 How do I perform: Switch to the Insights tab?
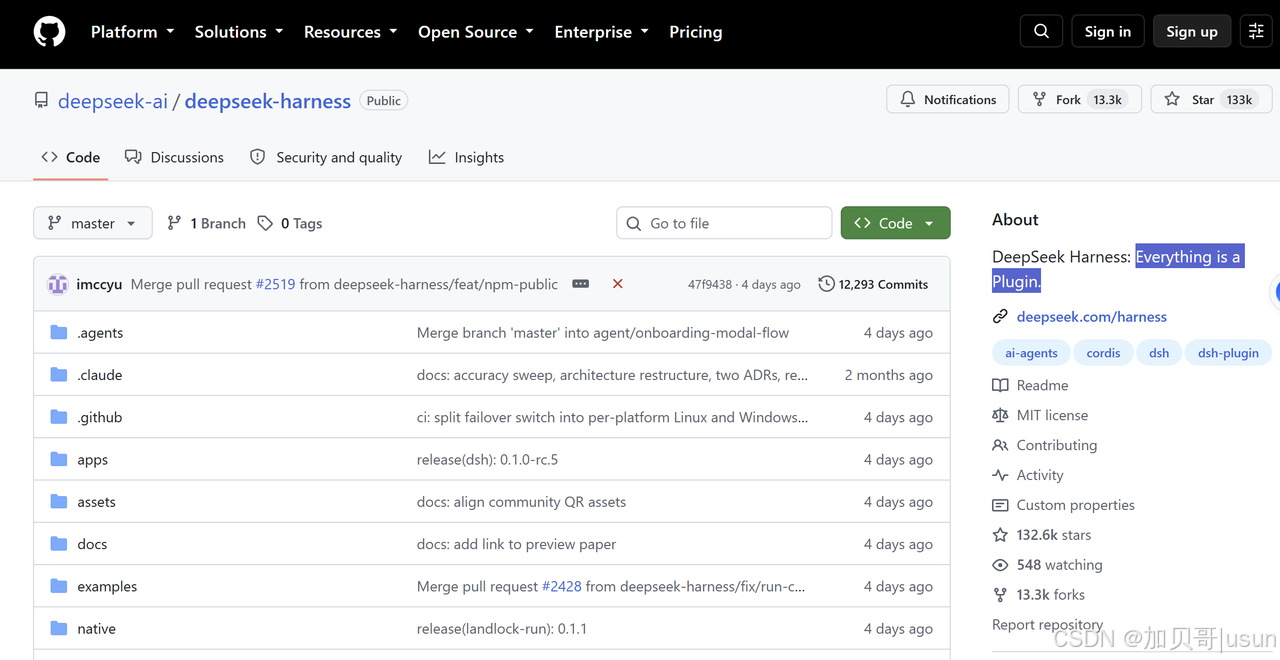pyautogui.click(x=466, y=157)
